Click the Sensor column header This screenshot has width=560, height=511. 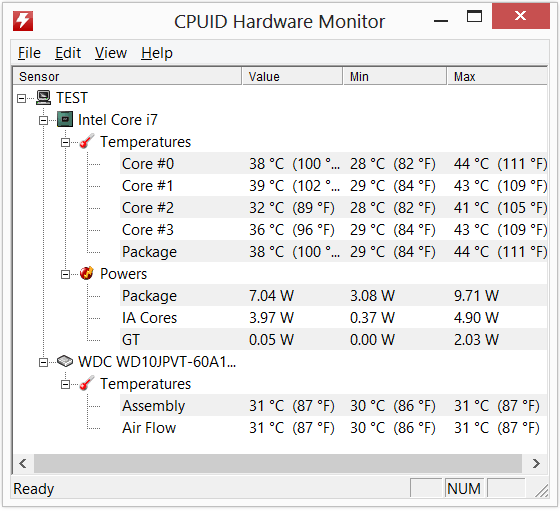point(127,76)
